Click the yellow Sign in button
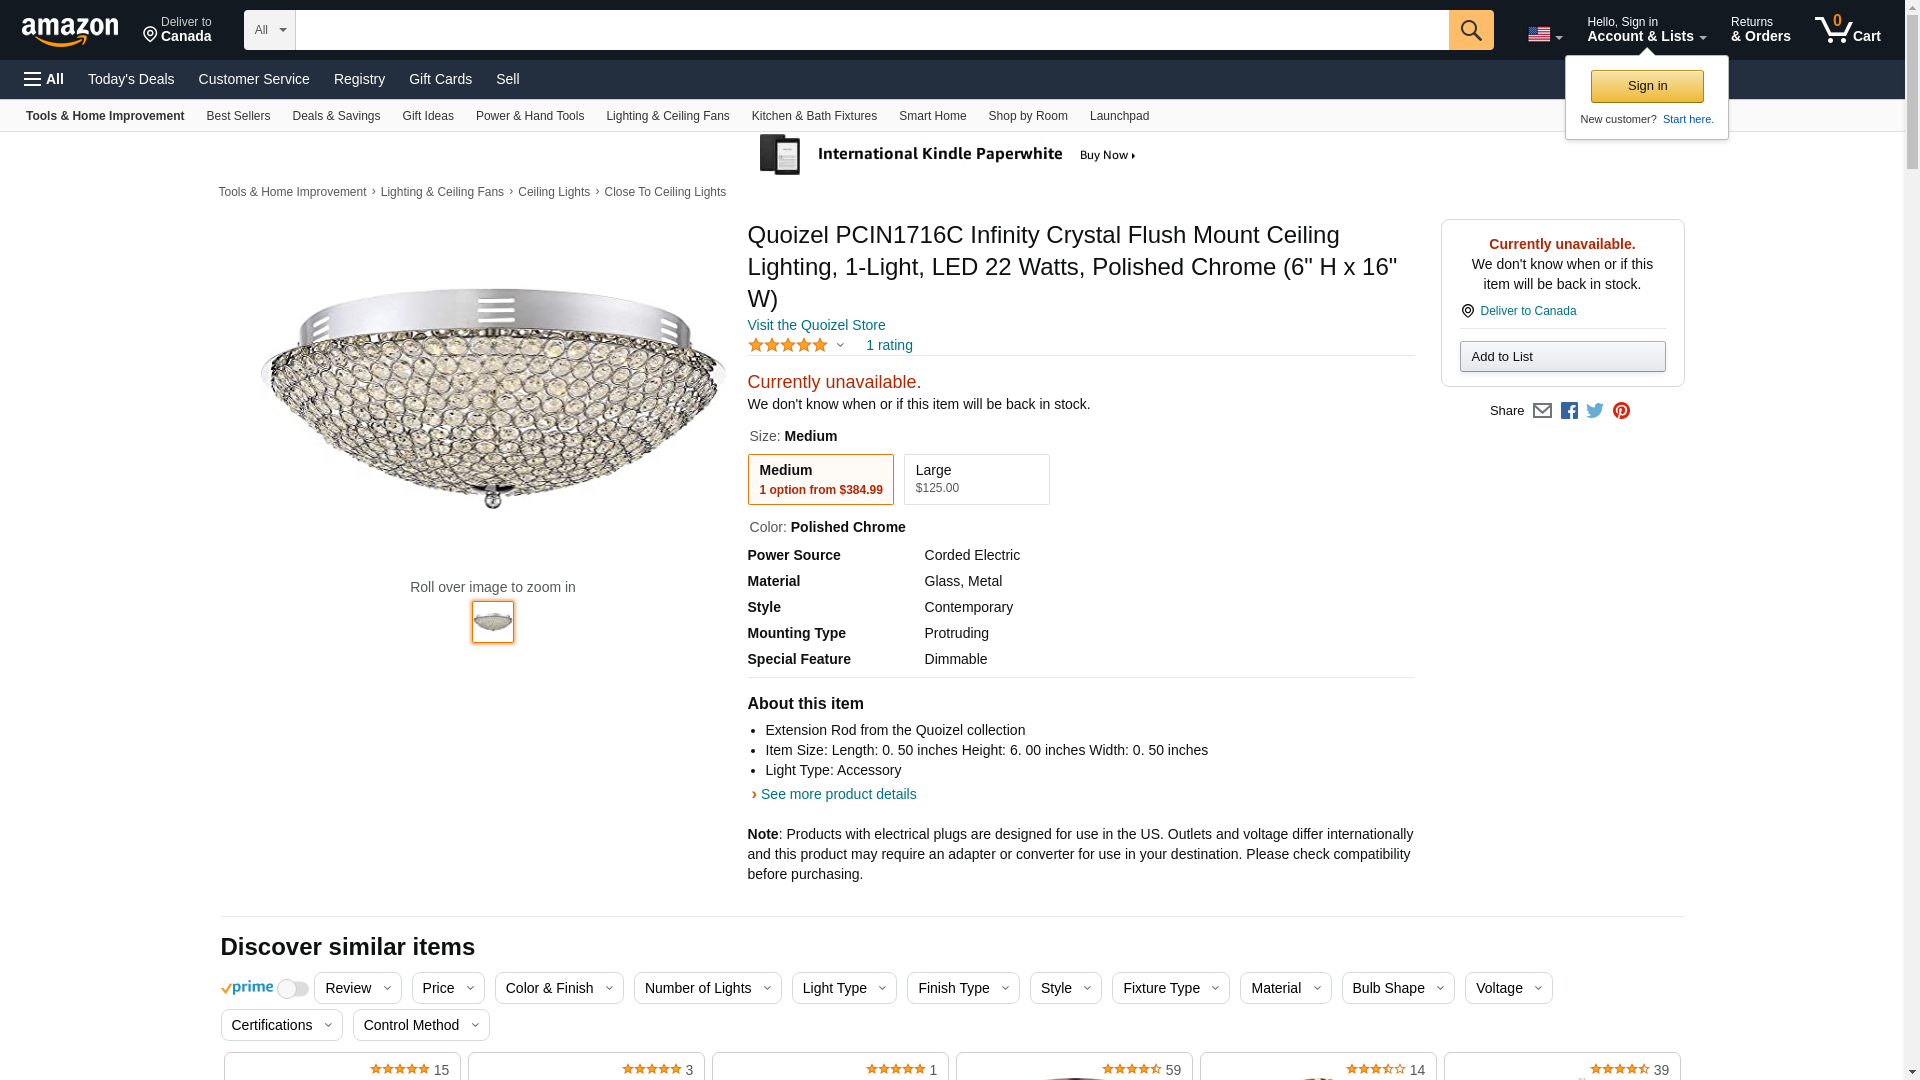Screen dimensions: 1920x1080 click(1646, 86)
